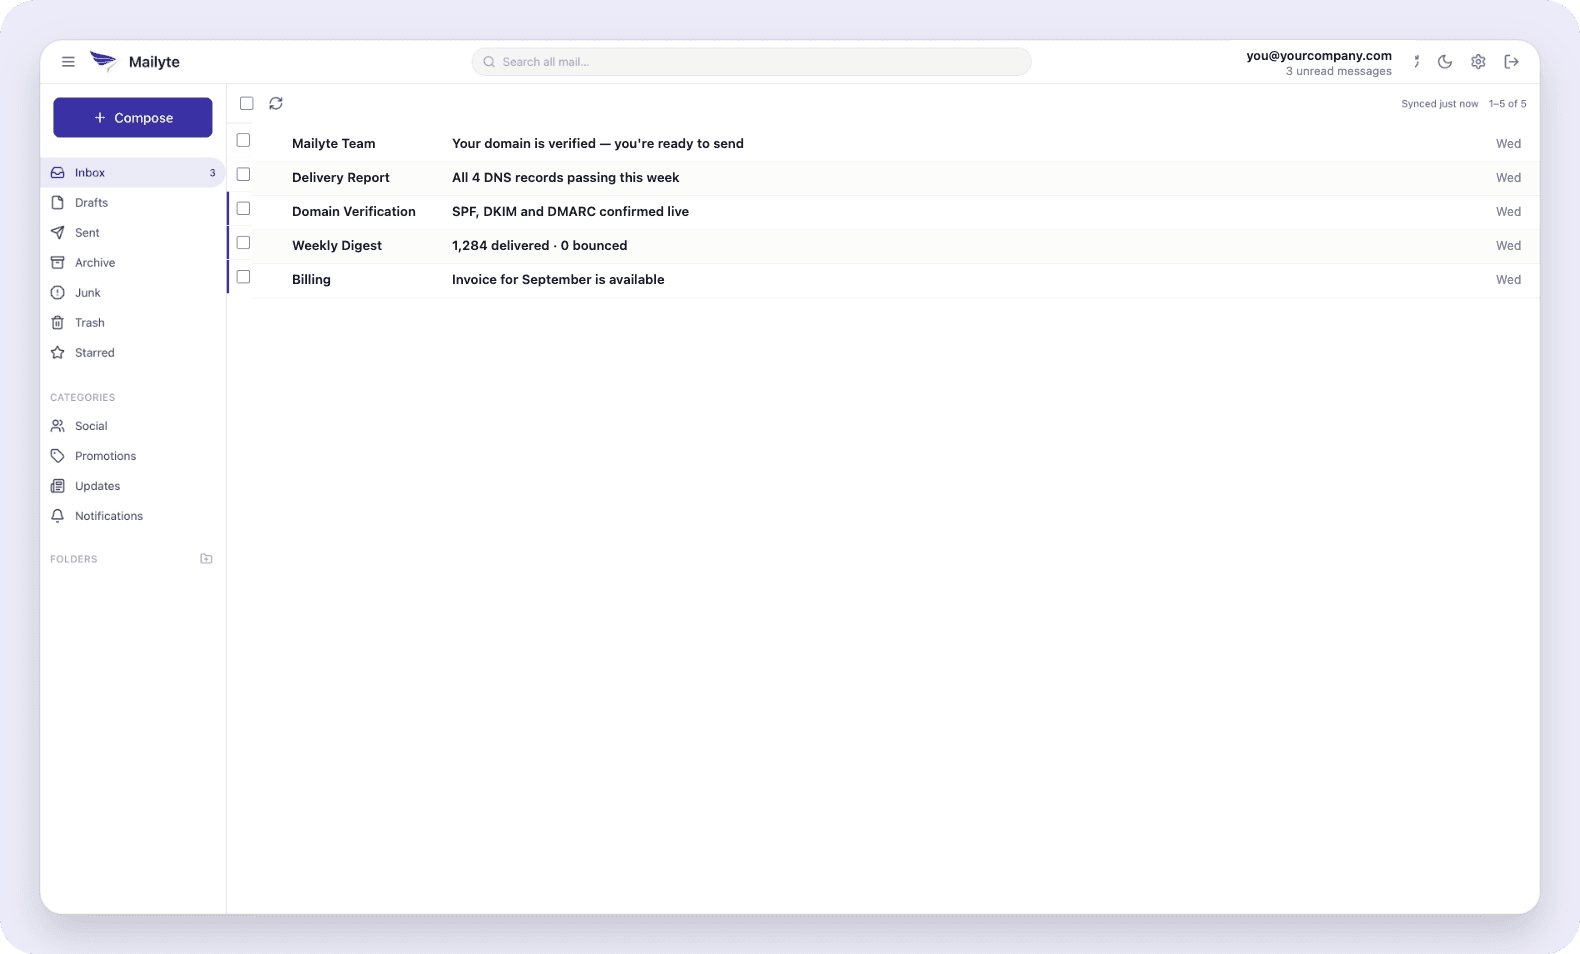Click the Inbox unread count badge 3

point(212,173)
